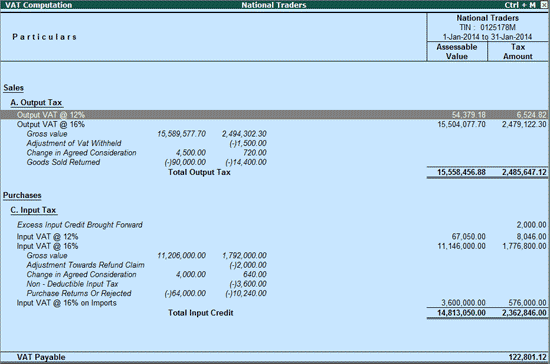Select the highlighted Output VAT @ 12% row
This screenshot has height=364, width=550.
coord(274,115)
